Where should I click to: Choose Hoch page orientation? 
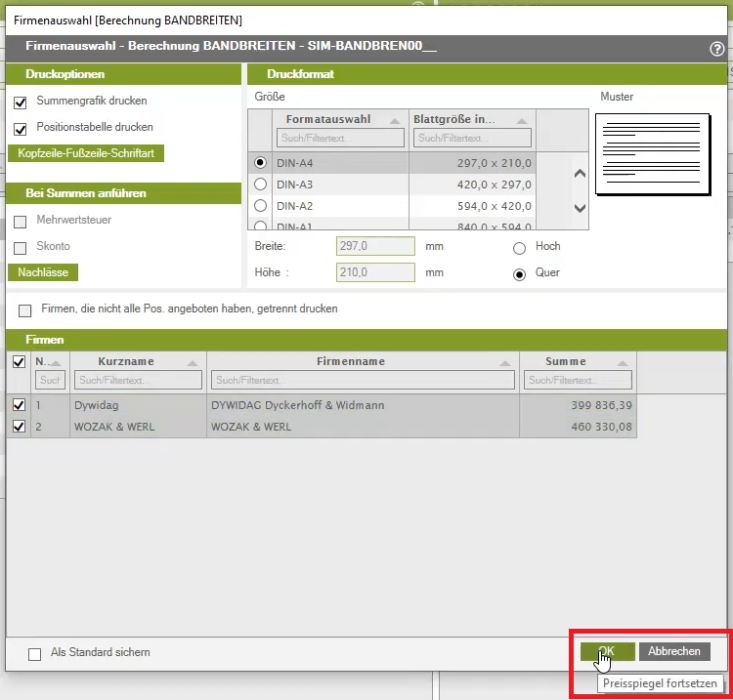519,247
